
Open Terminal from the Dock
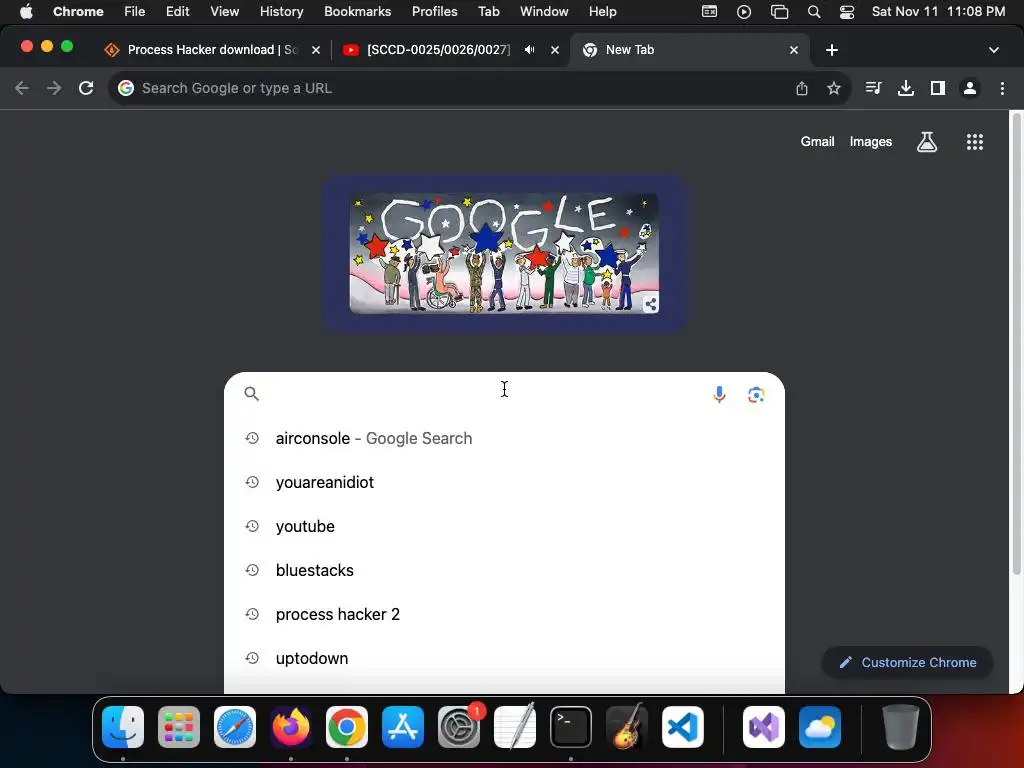click(x=571, y=727)
